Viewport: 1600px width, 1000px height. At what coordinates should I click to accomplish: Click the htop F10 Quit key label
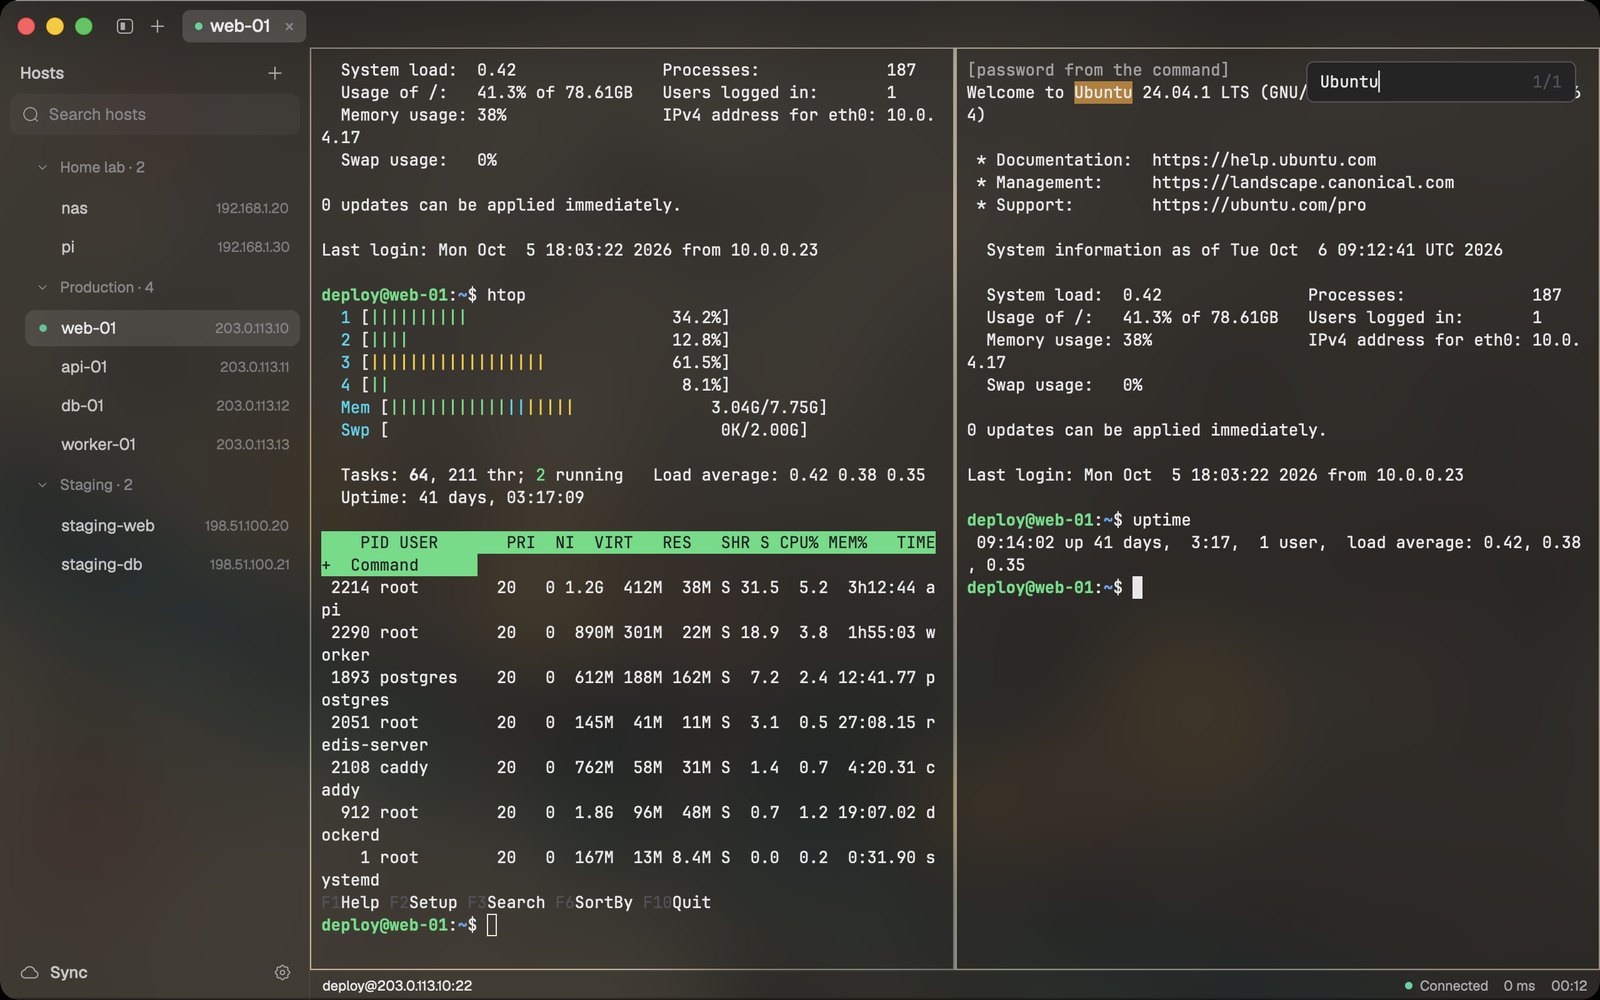click(677, 902)
